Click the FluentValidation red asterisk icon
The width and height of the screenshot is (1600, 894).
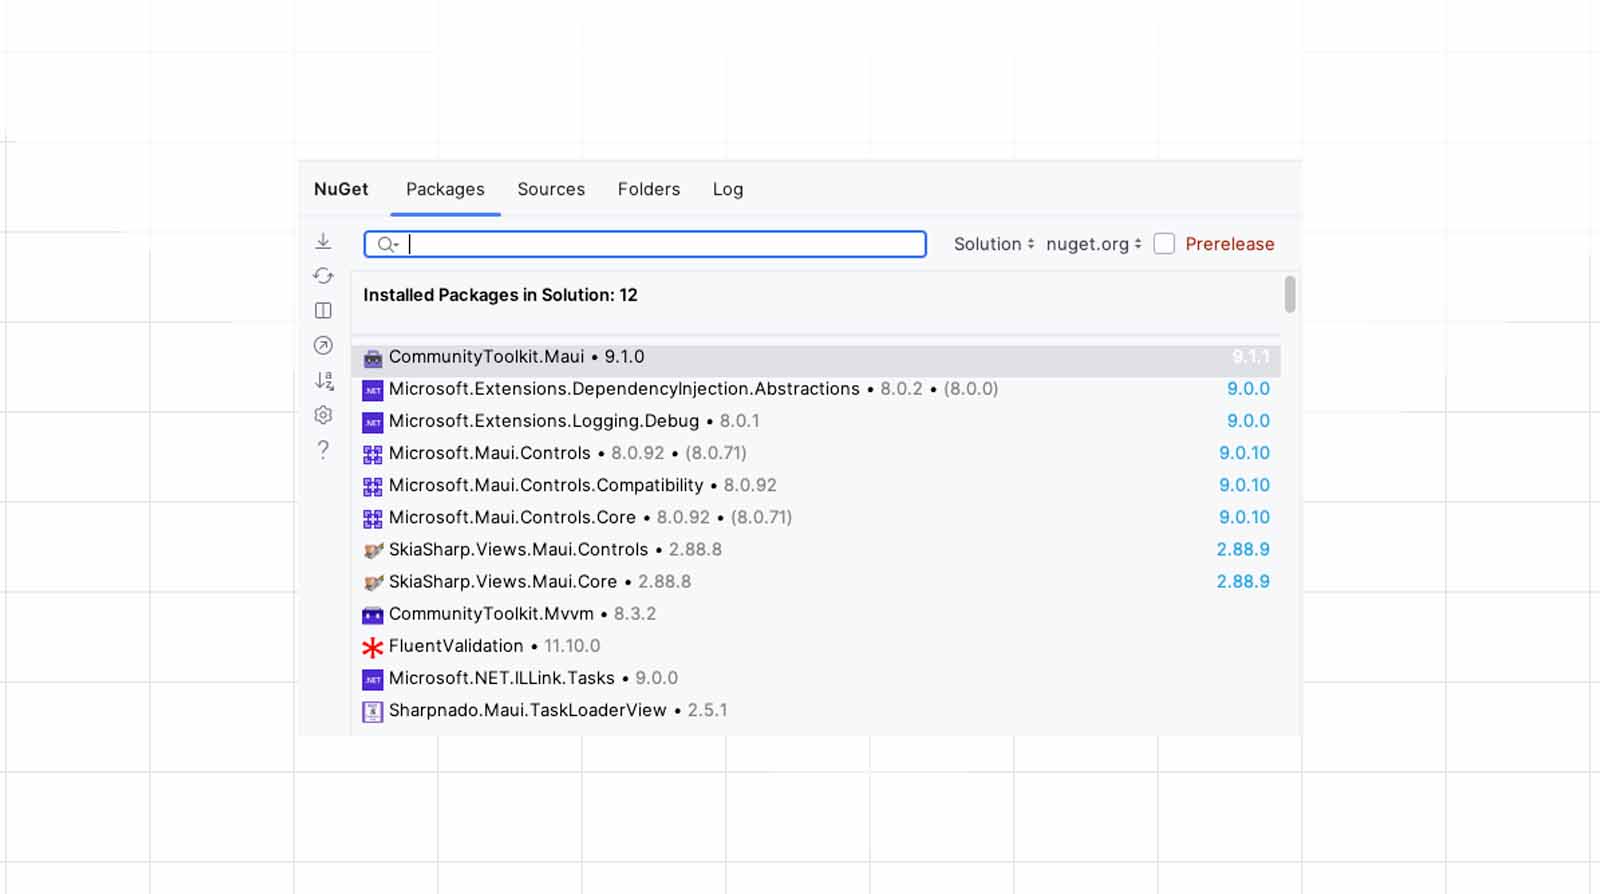coord(373,647)
